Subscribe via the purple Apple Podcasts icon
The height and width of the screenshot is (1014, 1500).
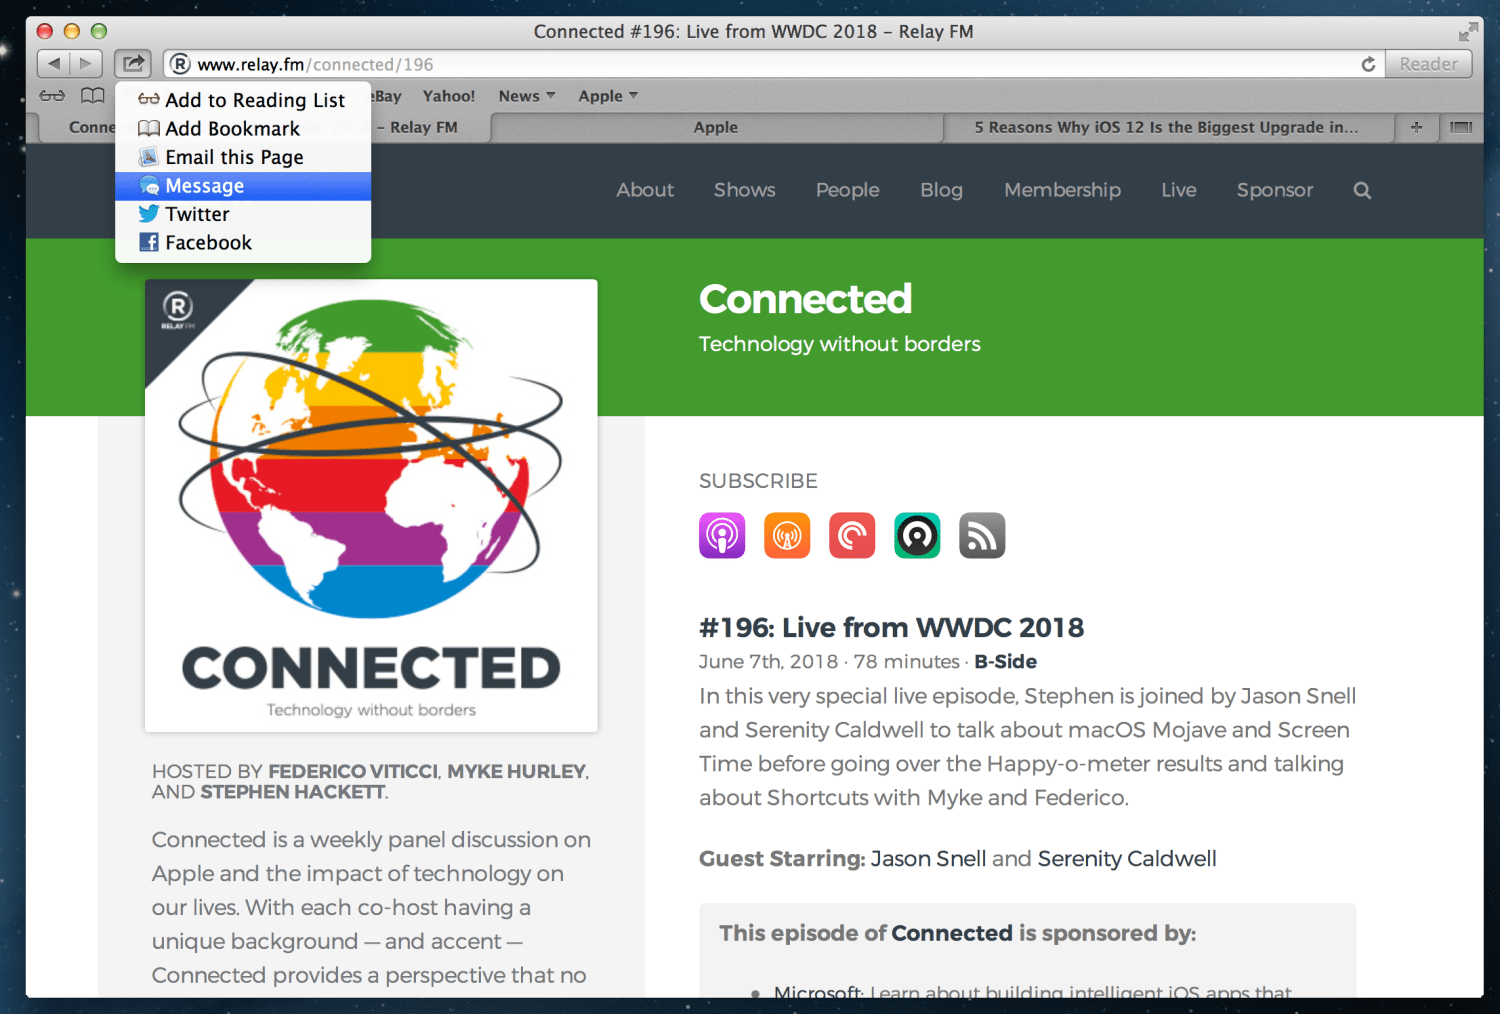tap(722, 535)
